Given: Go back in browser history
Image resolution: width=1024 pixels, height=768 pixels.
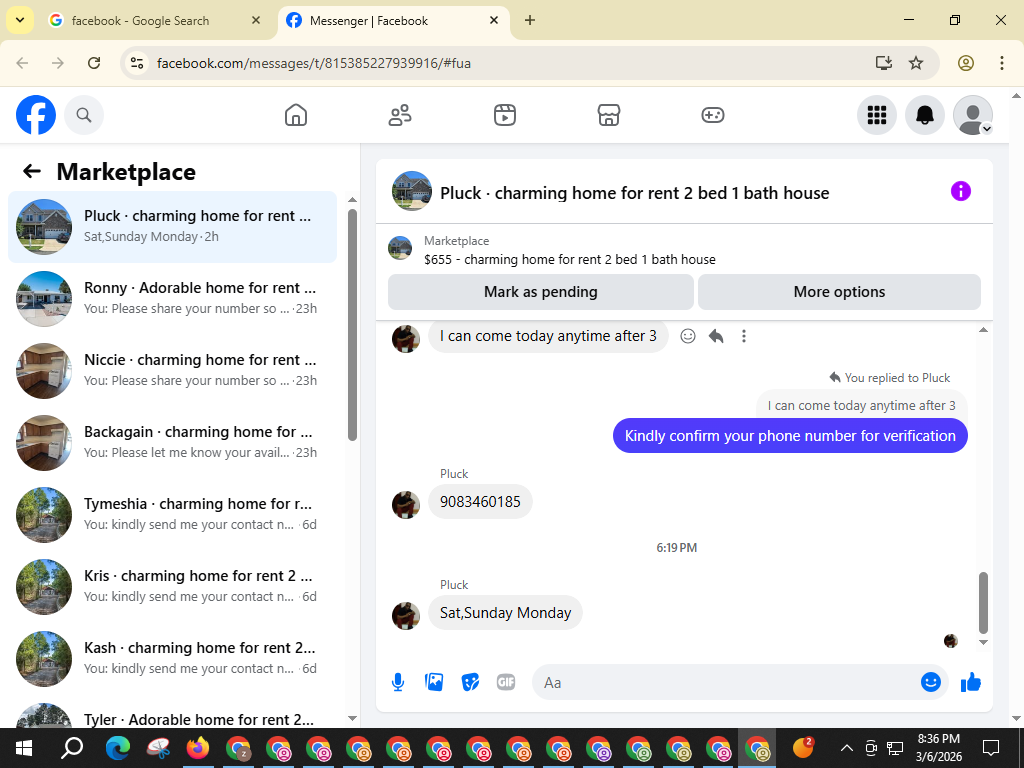Looking at the screenshot, I should (x=22, y=63).
